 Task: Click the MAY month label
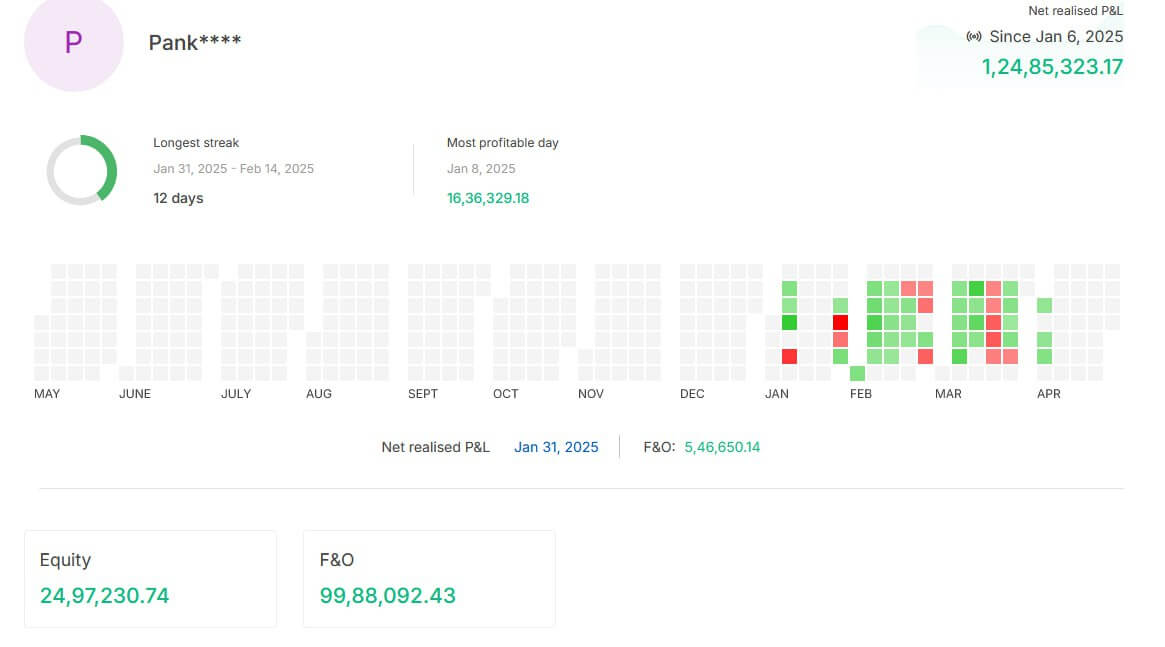[x=47, y=394]
